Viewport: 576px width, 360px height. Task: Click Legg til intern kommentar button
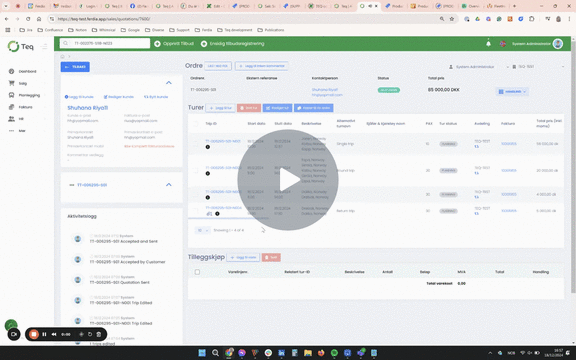tap(262, 66)
